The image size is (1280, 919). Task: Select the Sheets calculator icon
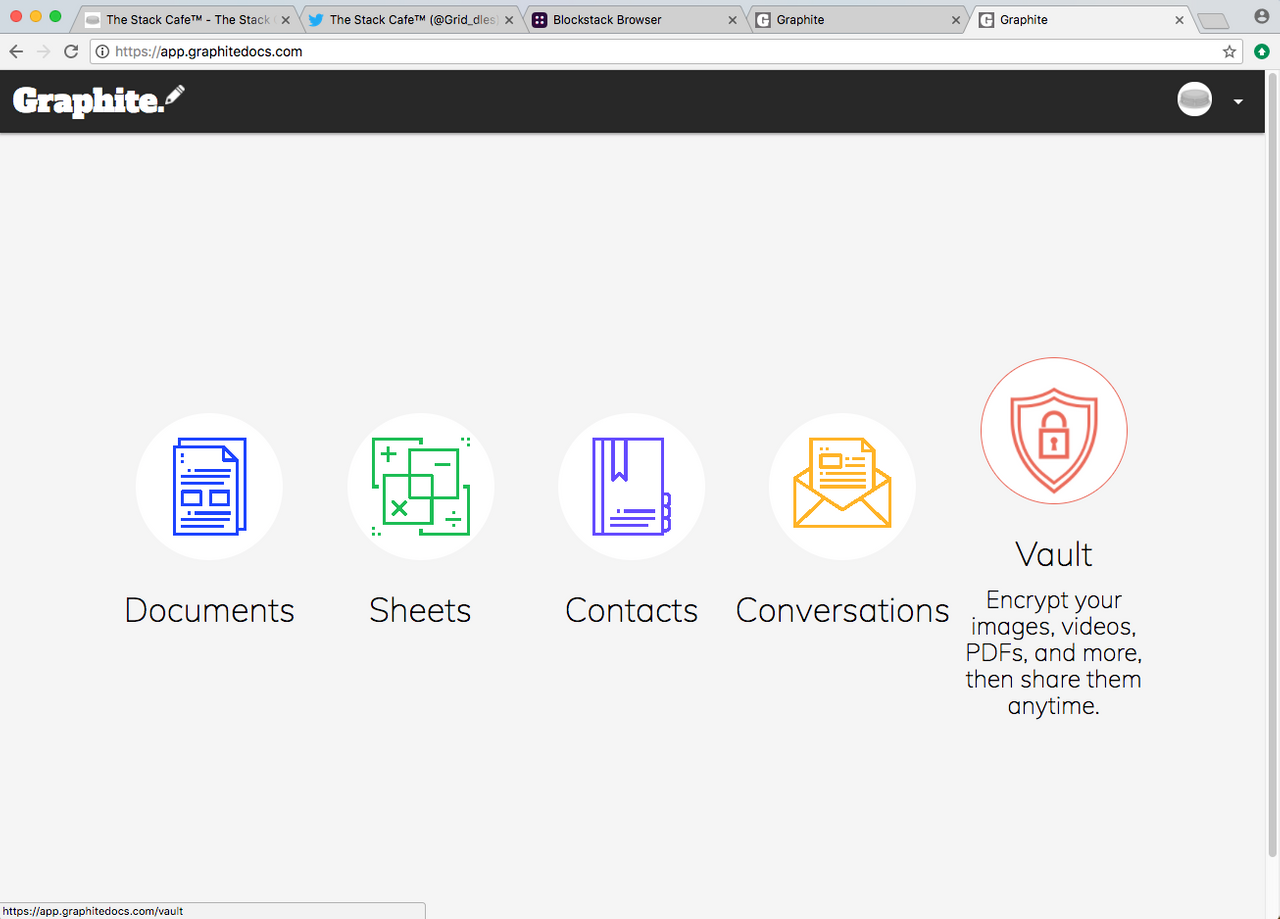[x=420, y=486]
